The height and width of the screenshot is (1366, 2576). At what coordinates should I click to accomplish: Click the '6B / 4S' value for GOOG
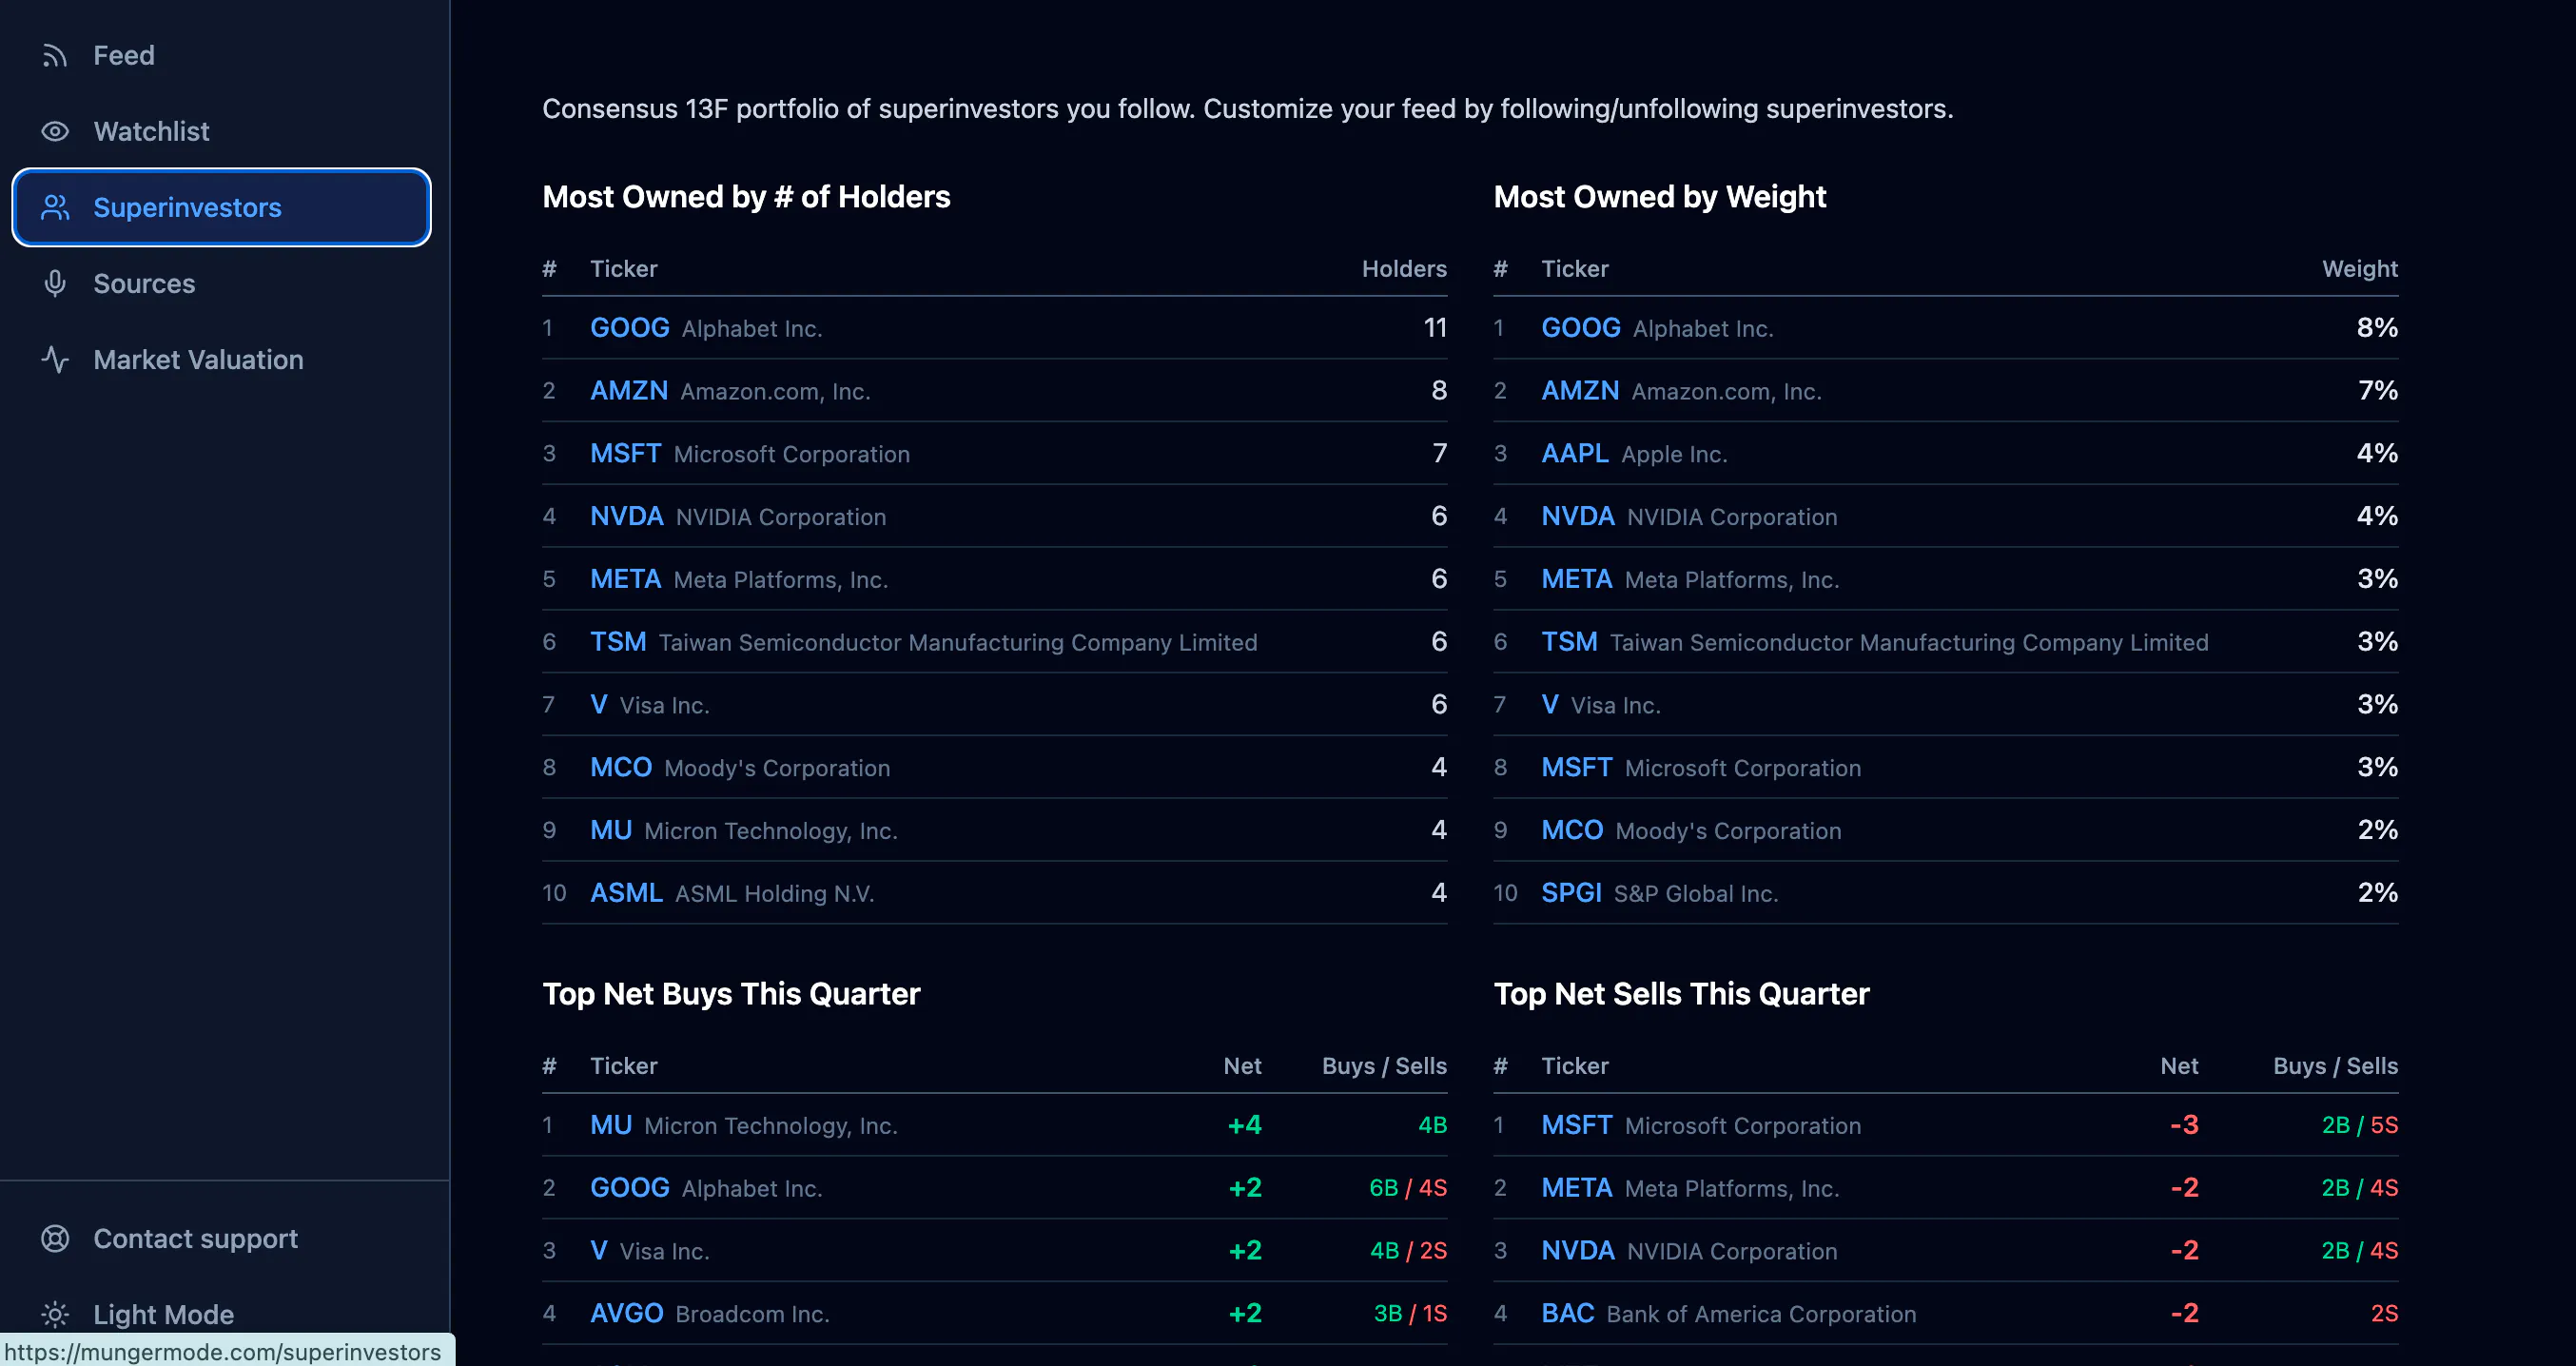pos(1407,1188)
